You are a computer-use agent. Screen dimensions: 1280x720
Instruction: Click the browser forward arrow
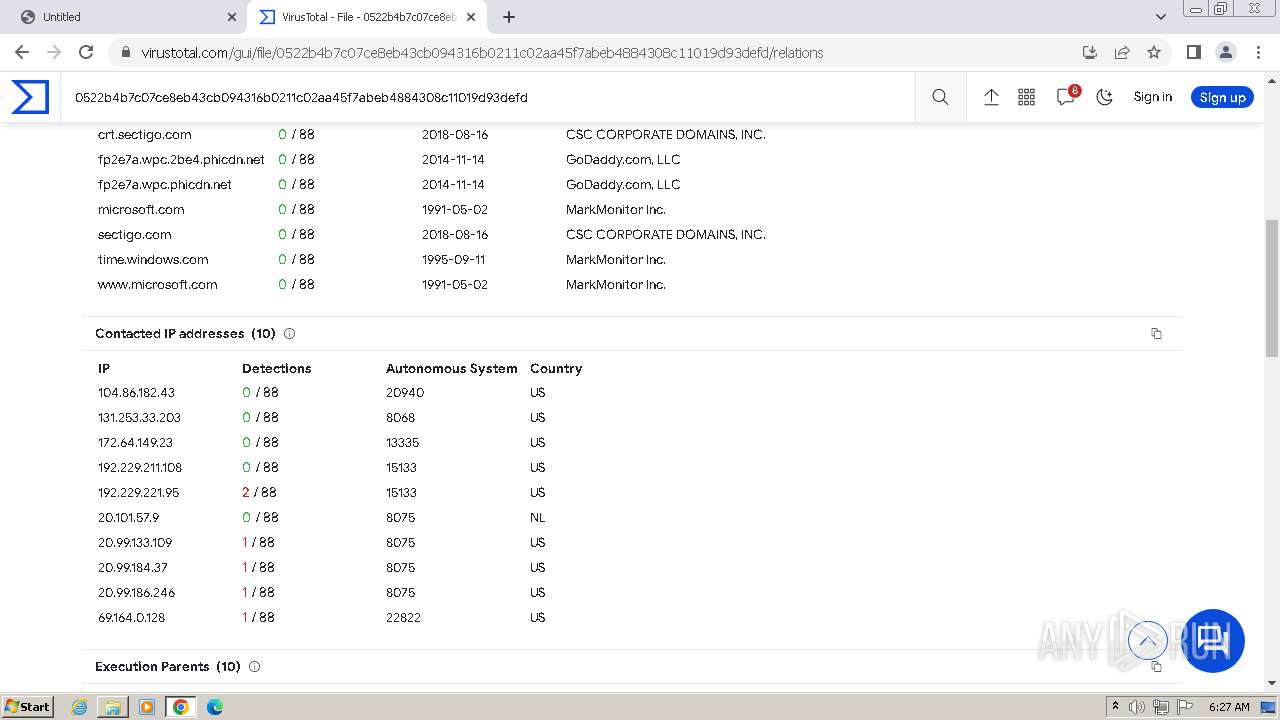tap(54, 52)
